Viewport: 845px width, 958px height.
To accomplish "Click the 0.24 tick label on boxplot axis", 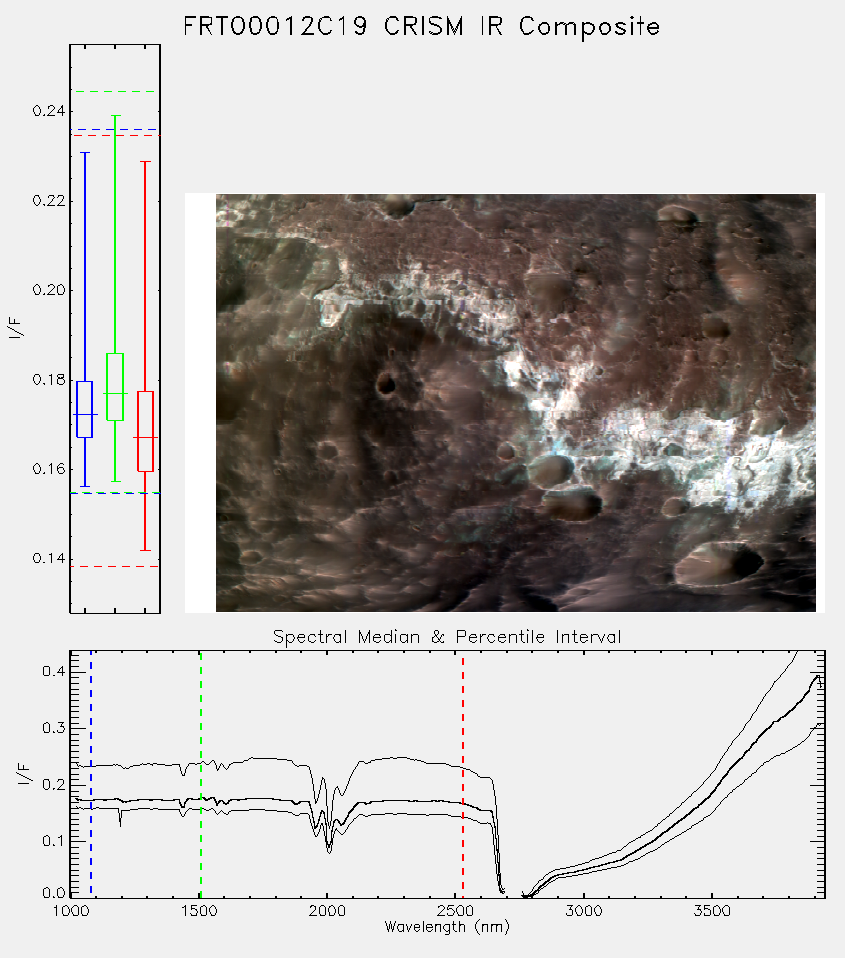I will click(49, 111).
